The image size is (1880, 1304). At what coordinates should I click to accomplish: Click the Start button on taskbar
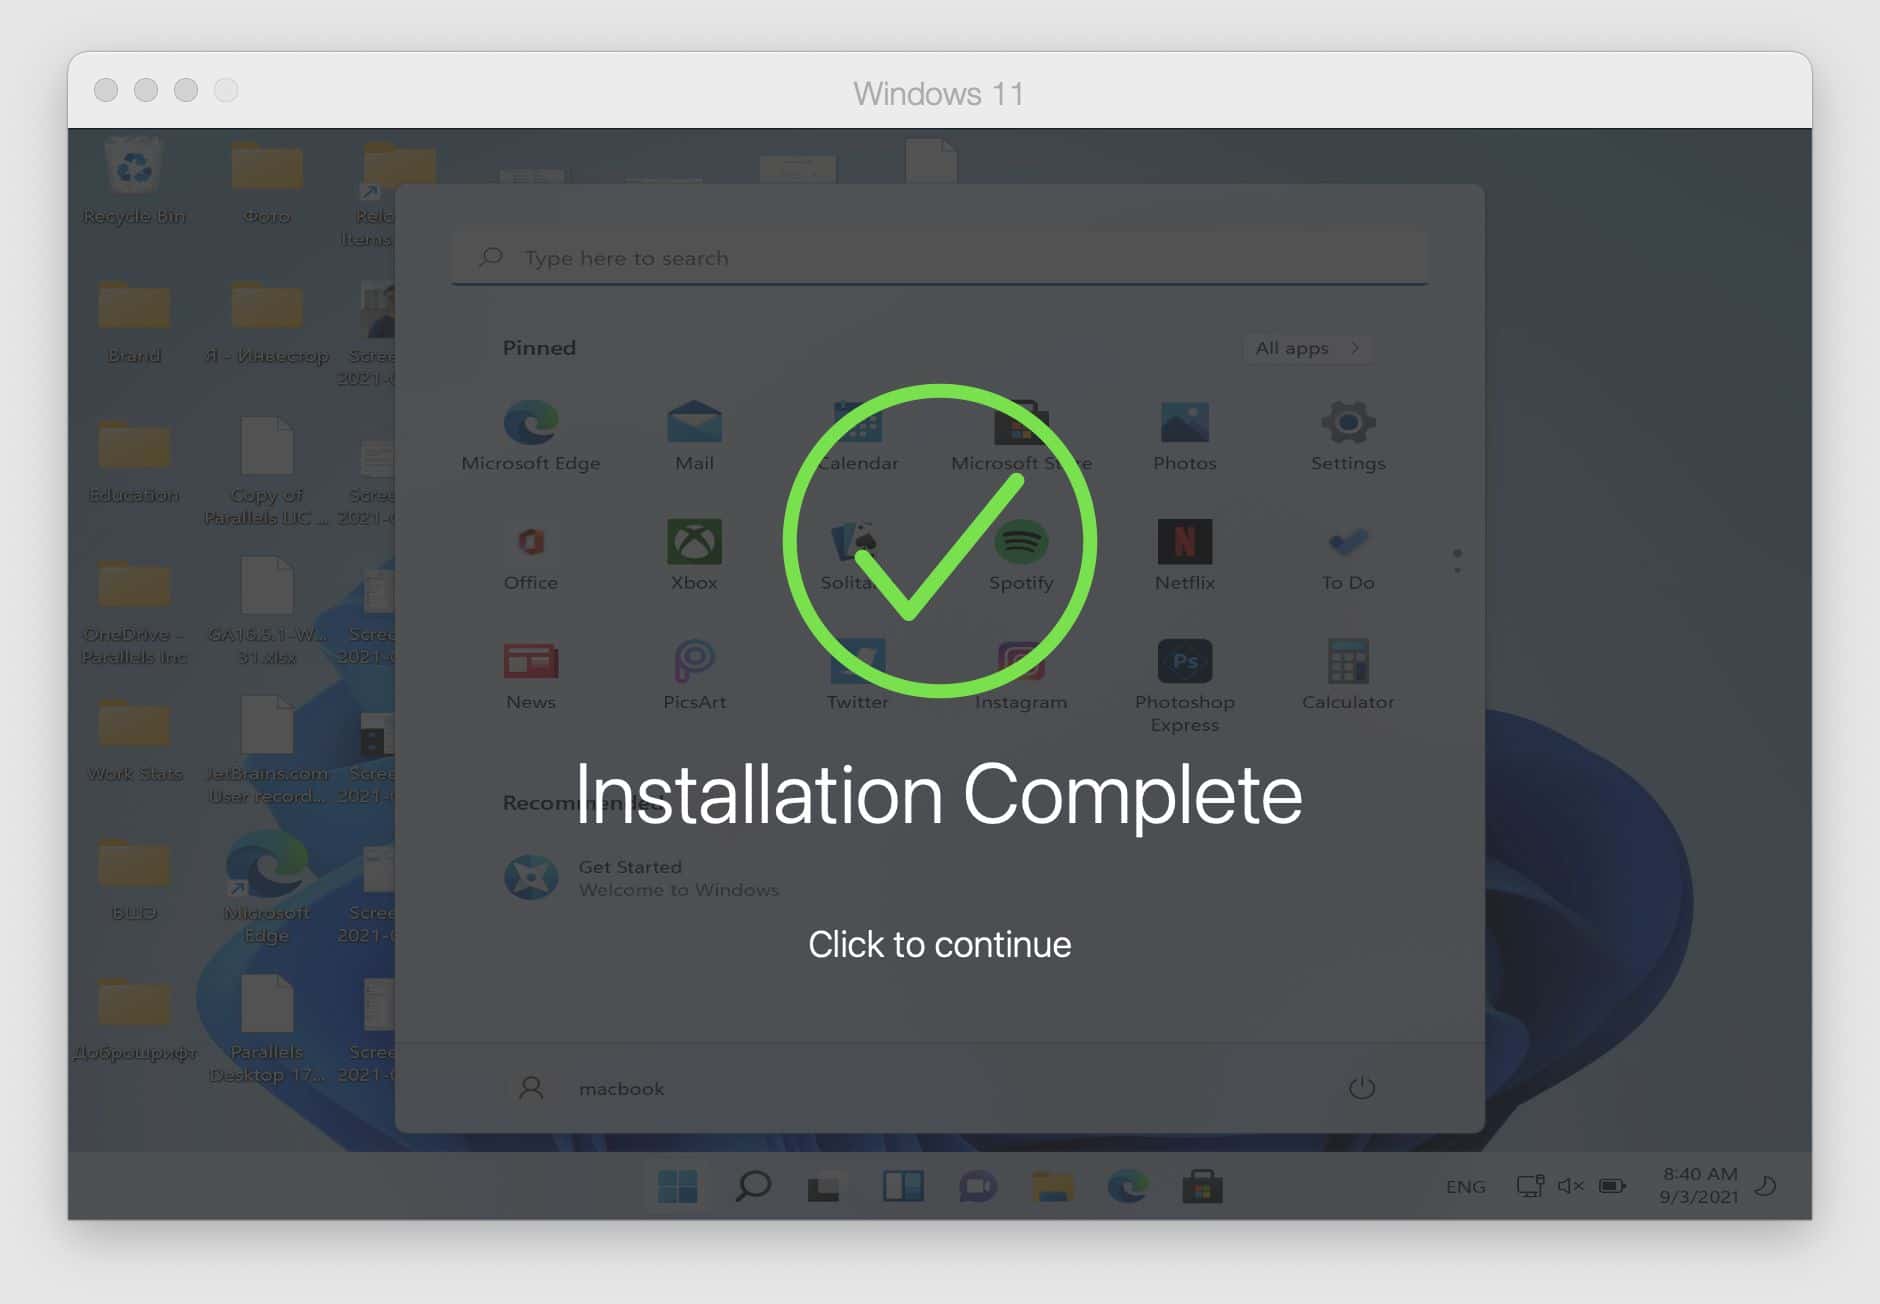tap(677, 1187)
